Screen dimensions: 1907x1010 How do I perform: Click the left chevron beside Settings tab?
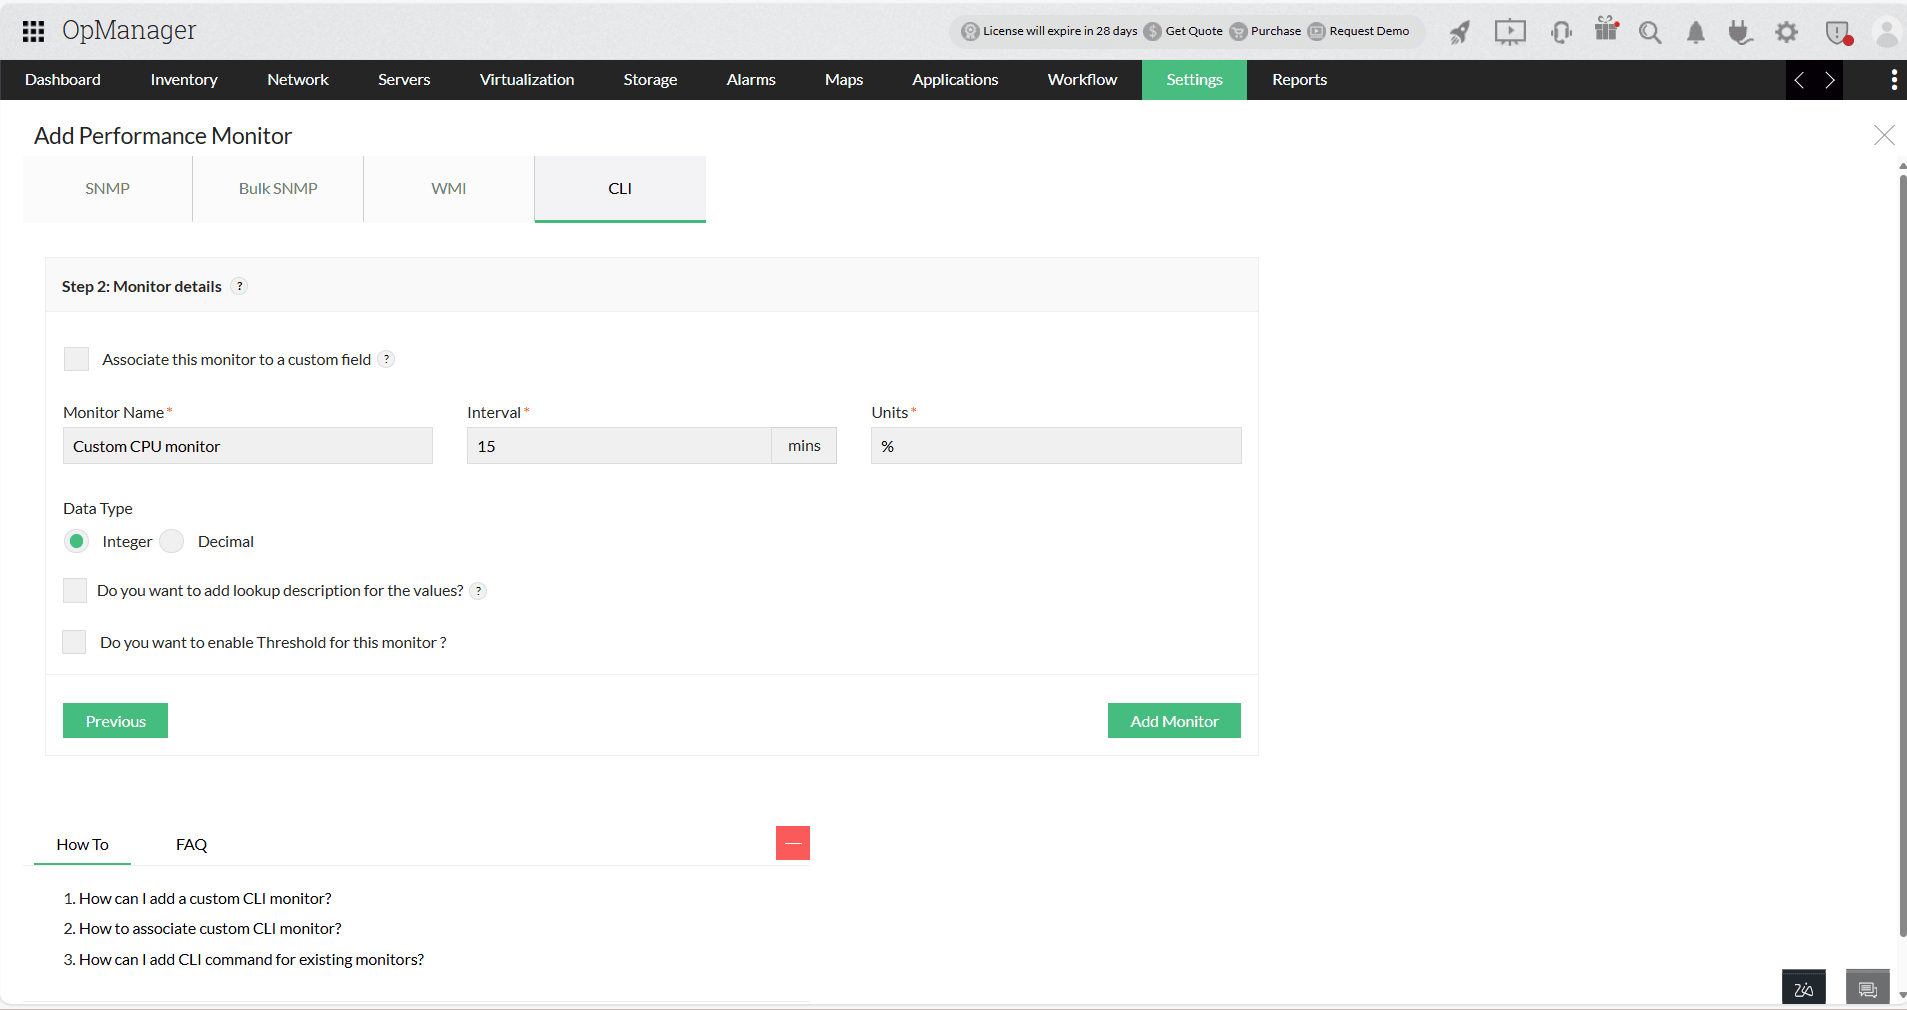tap(1801, 80)
